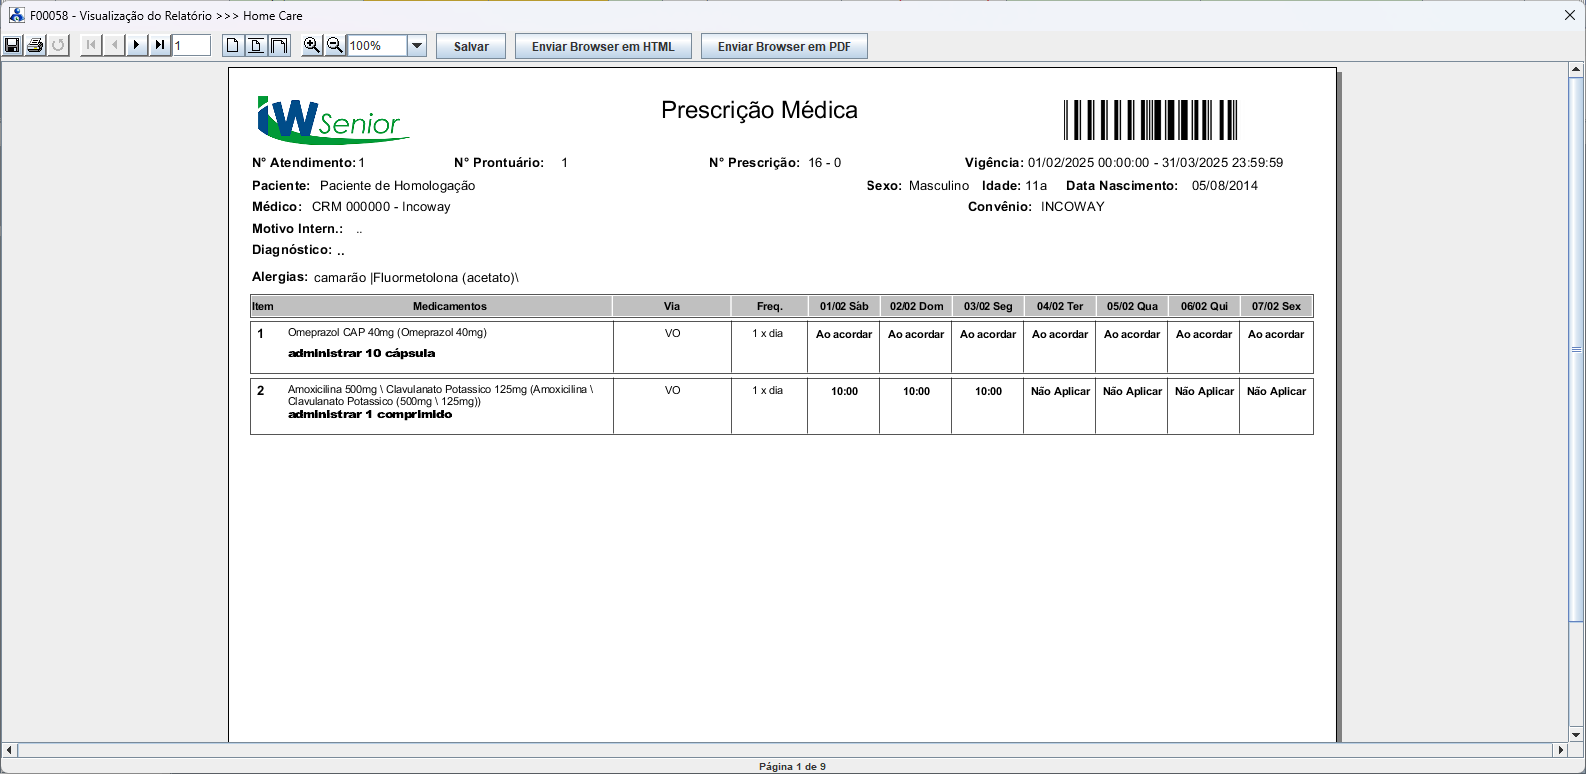Open the zoom percentage dropdown arrow
The width and height of the screenshot is (1586, 774).
(x=417, y=45)
